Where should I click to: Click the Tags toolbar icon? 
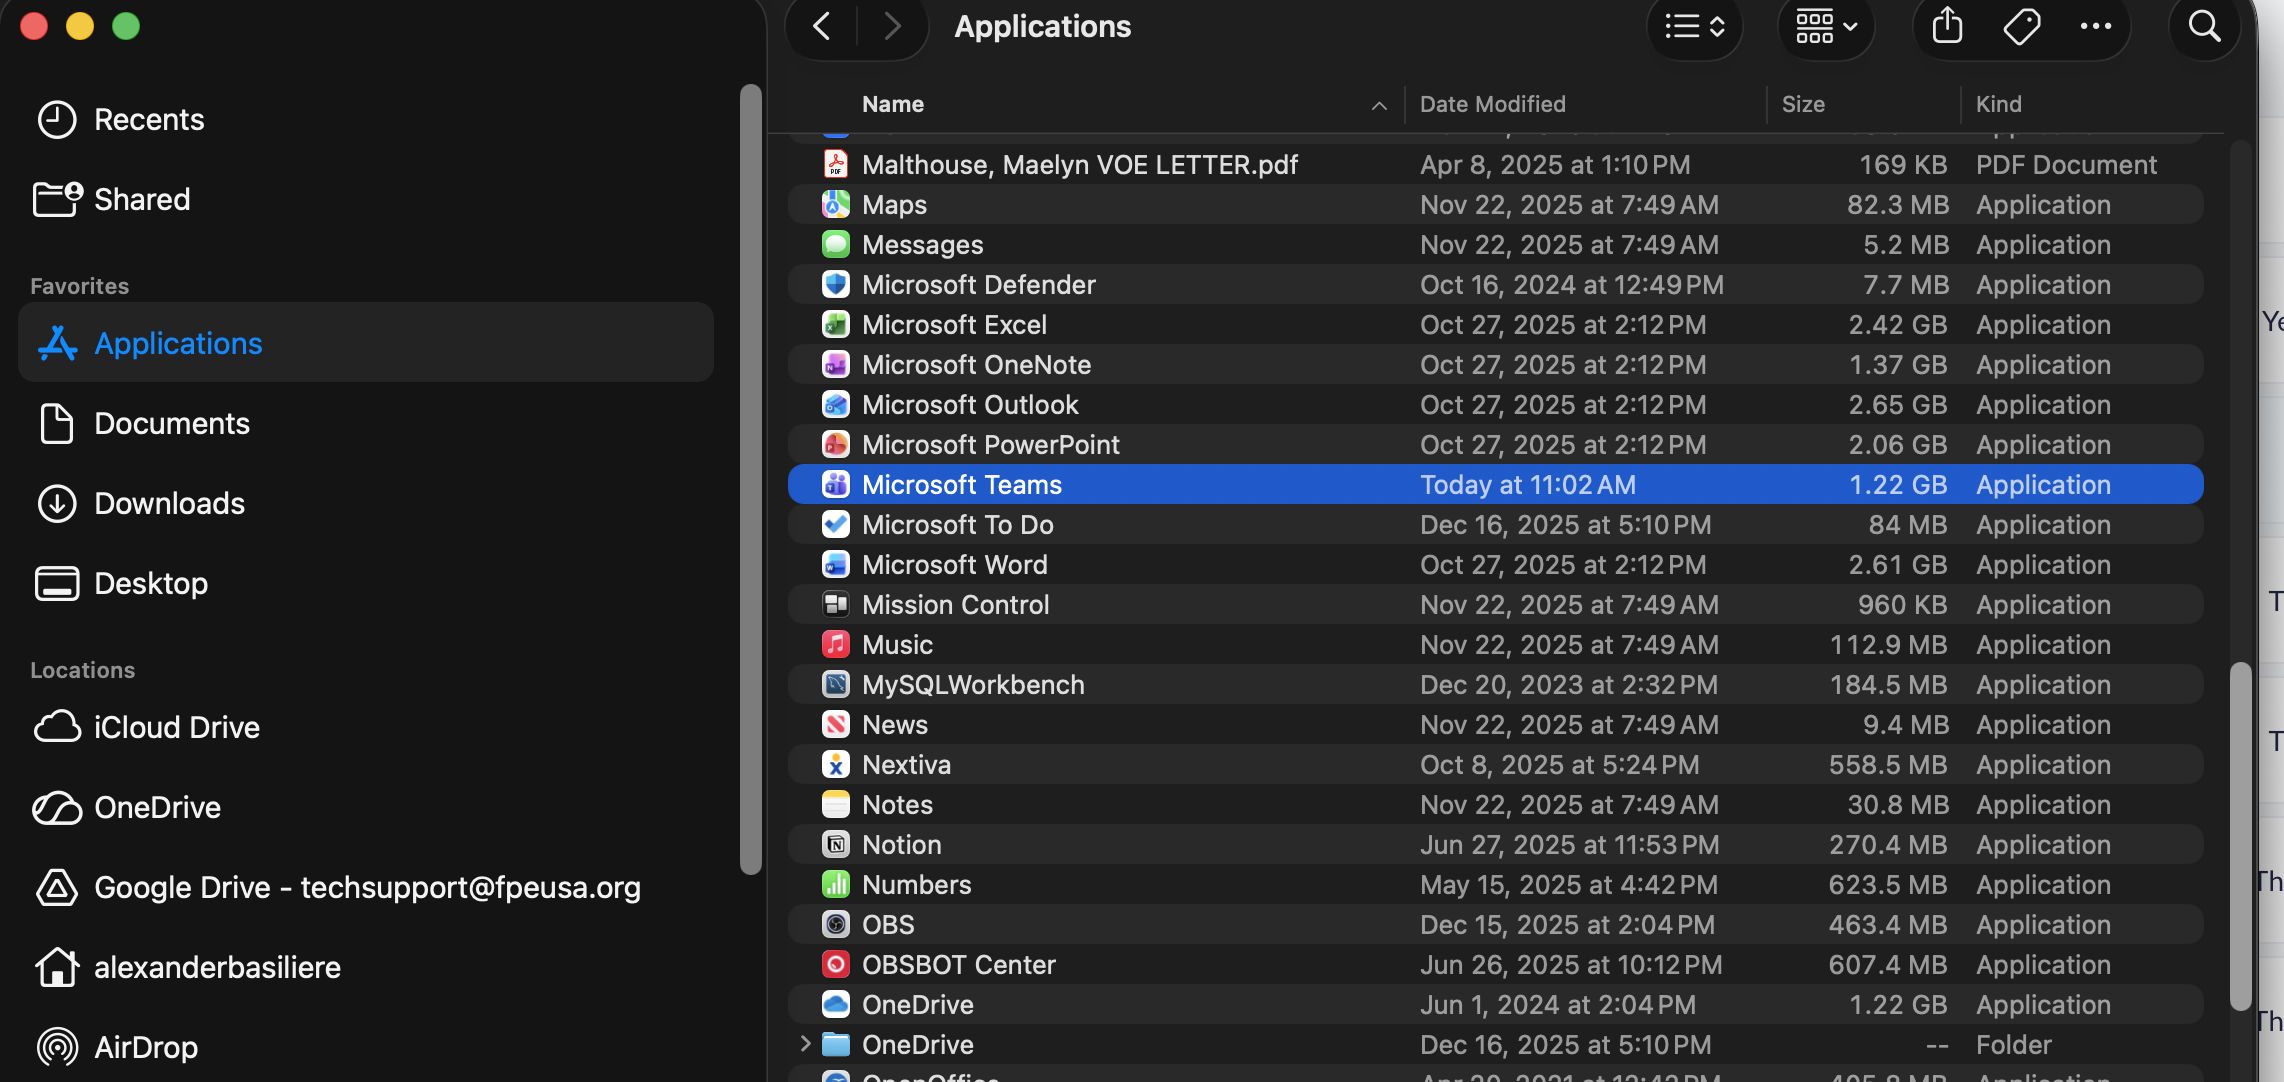tap(2021, 26)
